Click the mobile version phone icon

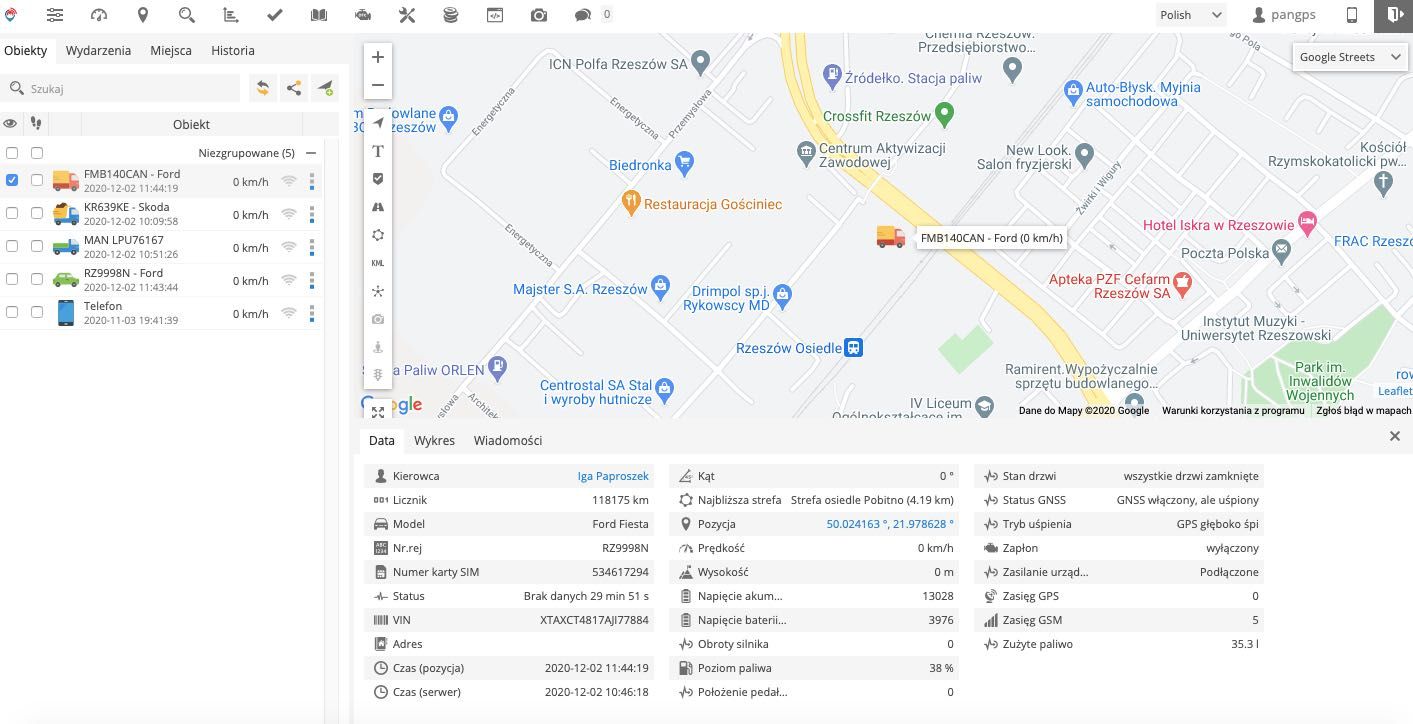click(x=1352, y=15)
